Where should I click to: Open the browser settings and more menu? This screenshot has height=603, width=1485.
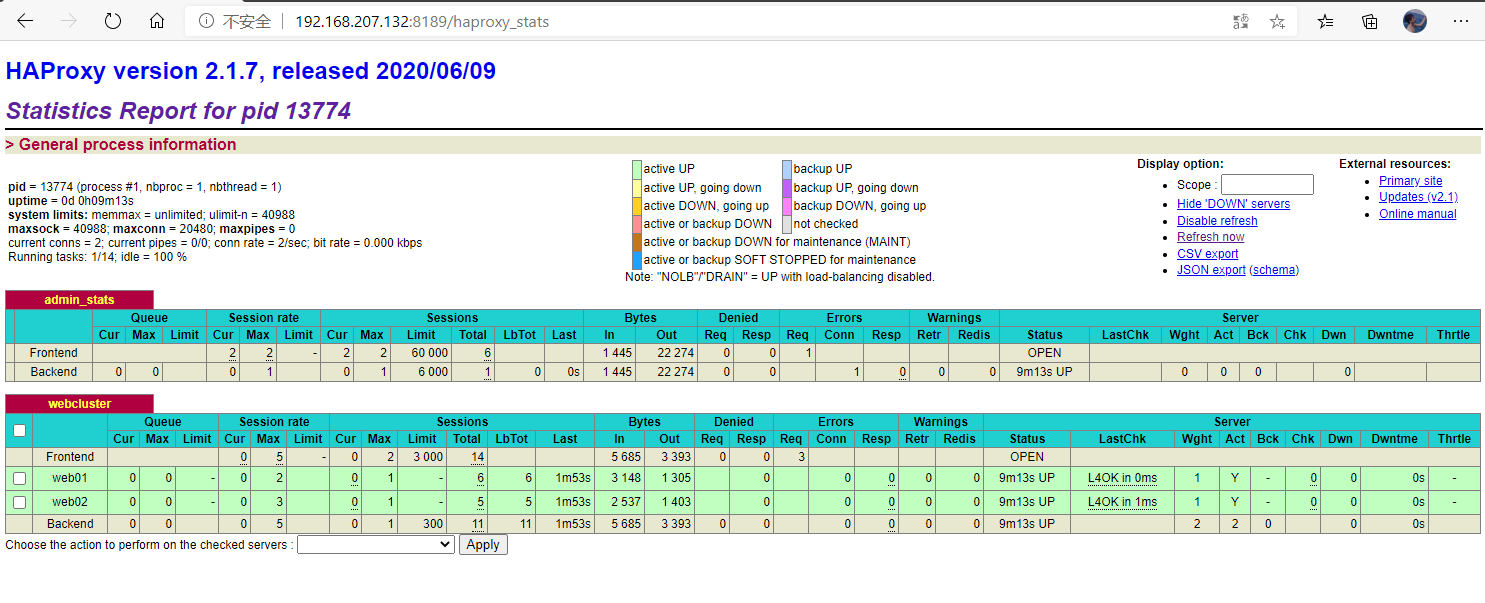pos(1459,21)
